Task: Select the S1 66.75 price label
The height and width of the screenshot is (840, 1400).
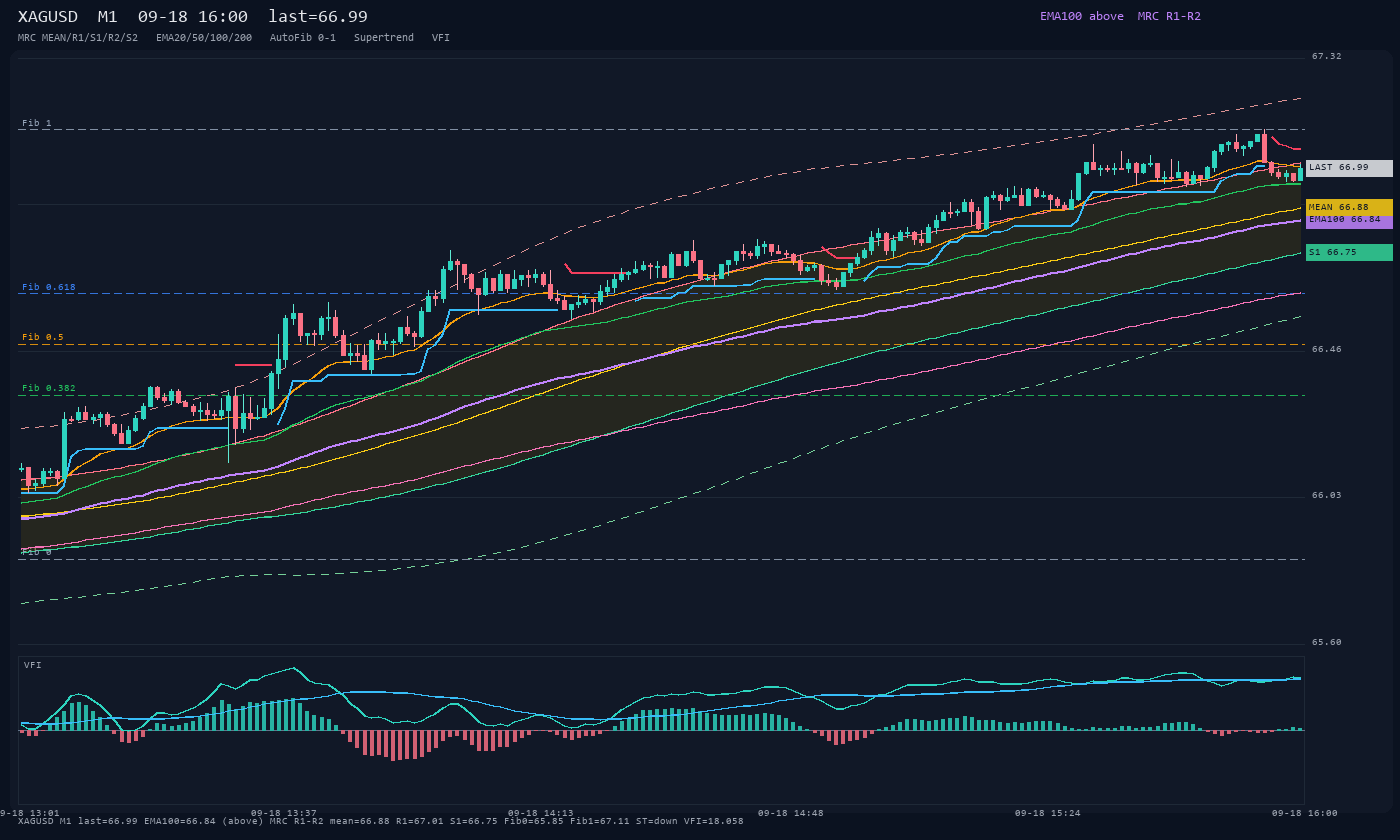Action: click(x=1349, y=252)
